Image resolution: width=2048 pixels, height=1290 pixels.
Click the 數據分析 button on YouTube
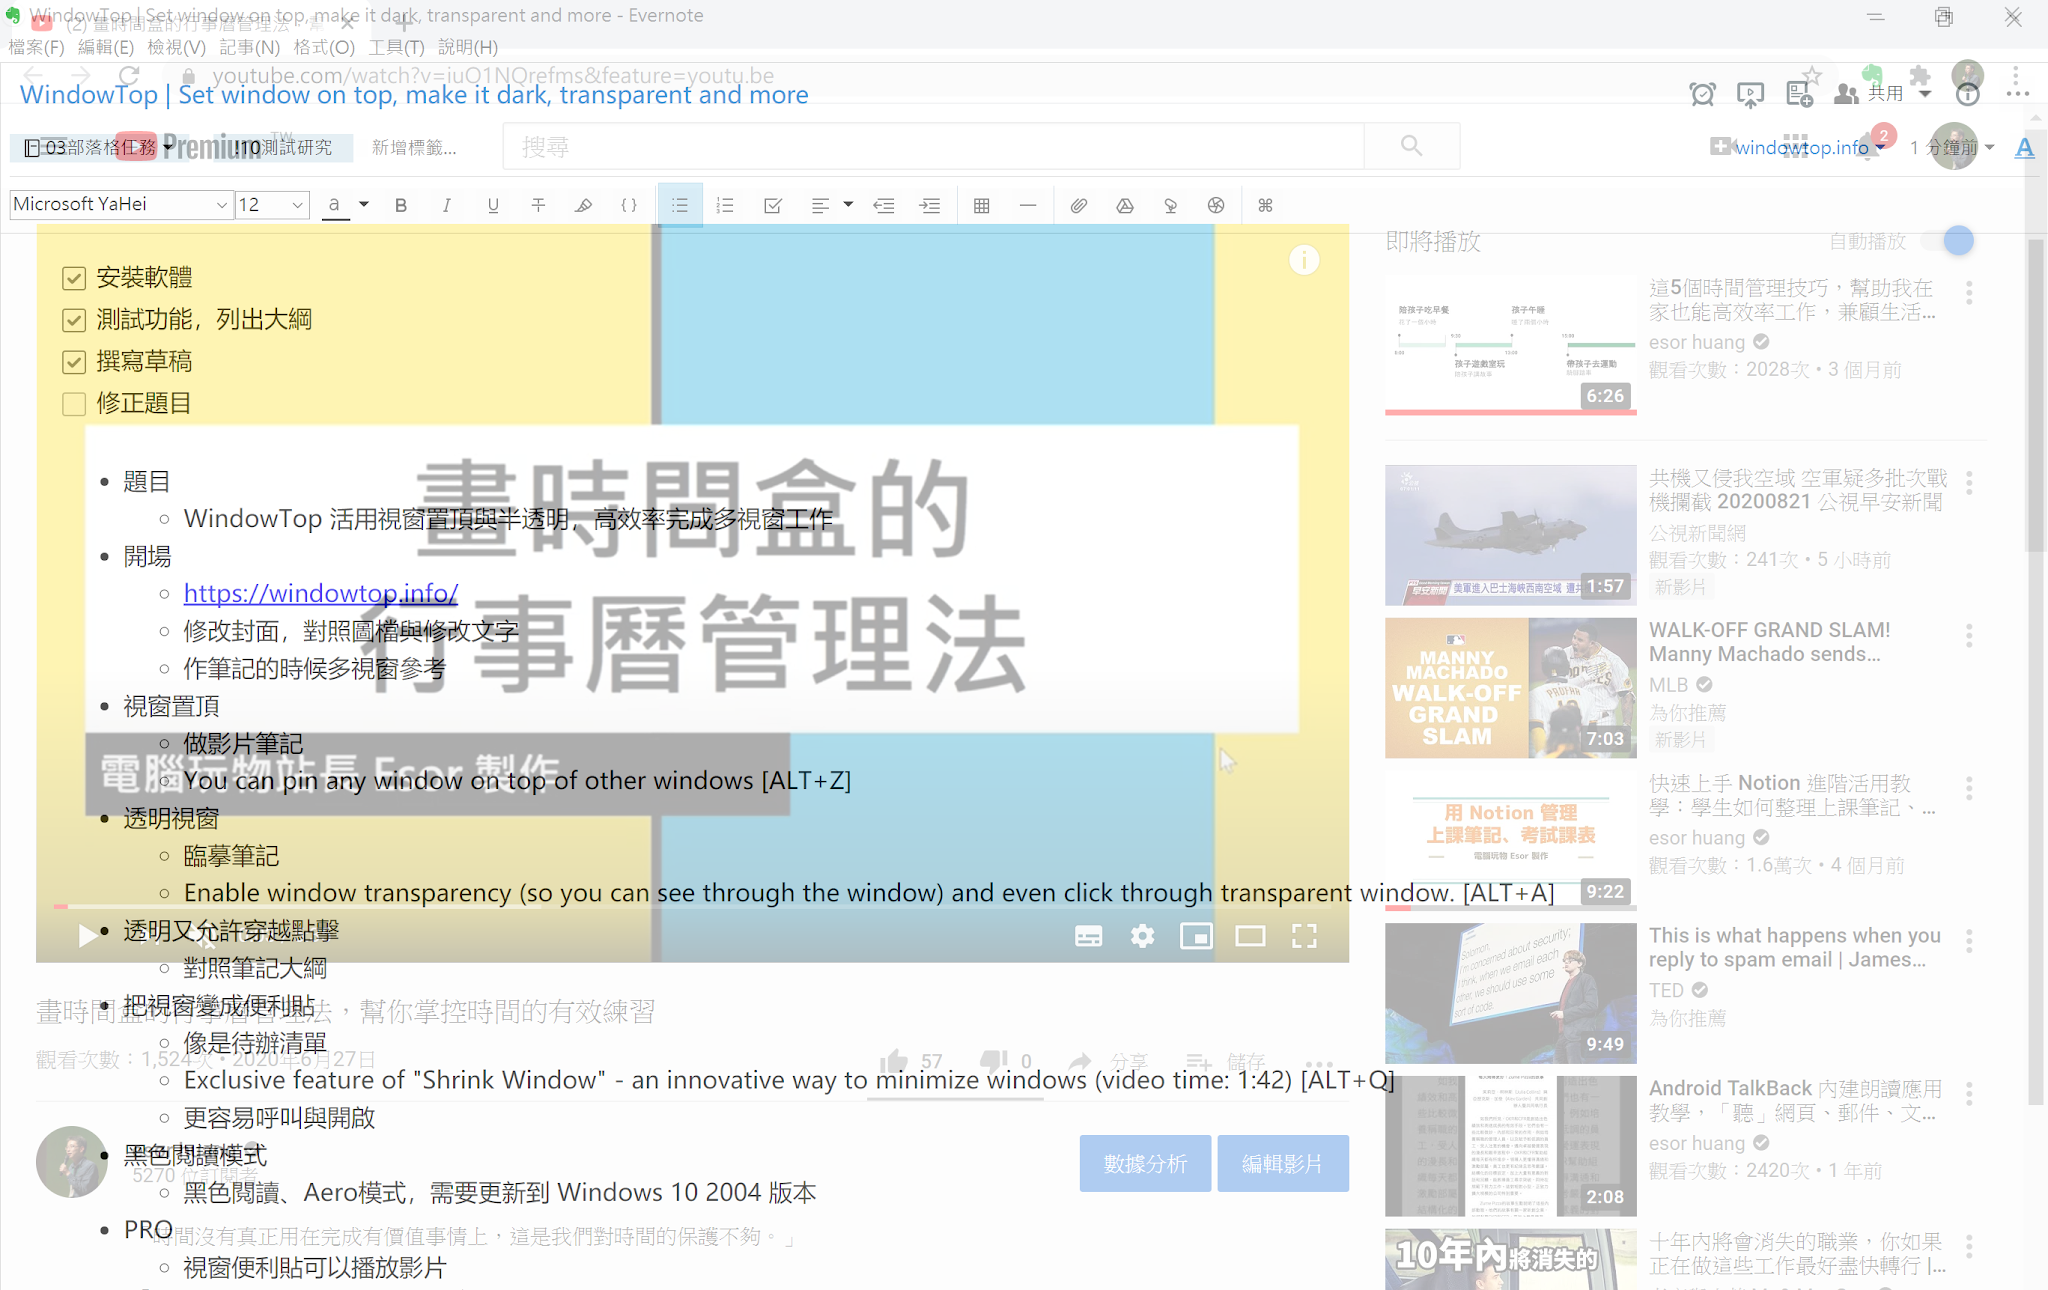(1145, 1163)
